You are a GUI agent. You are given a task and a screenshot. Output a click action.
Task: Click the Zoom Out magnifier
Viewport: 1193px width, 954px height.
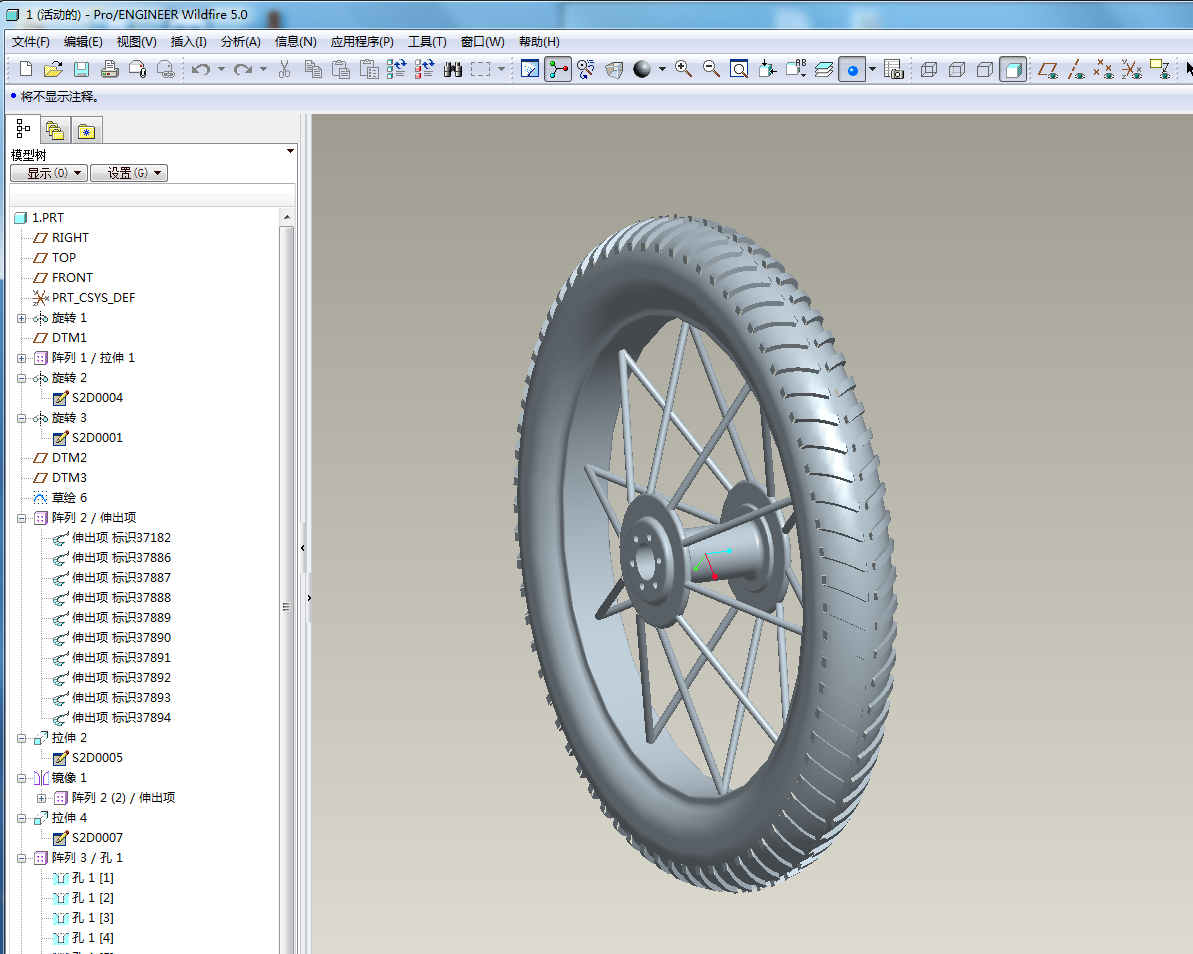[711, 69]
